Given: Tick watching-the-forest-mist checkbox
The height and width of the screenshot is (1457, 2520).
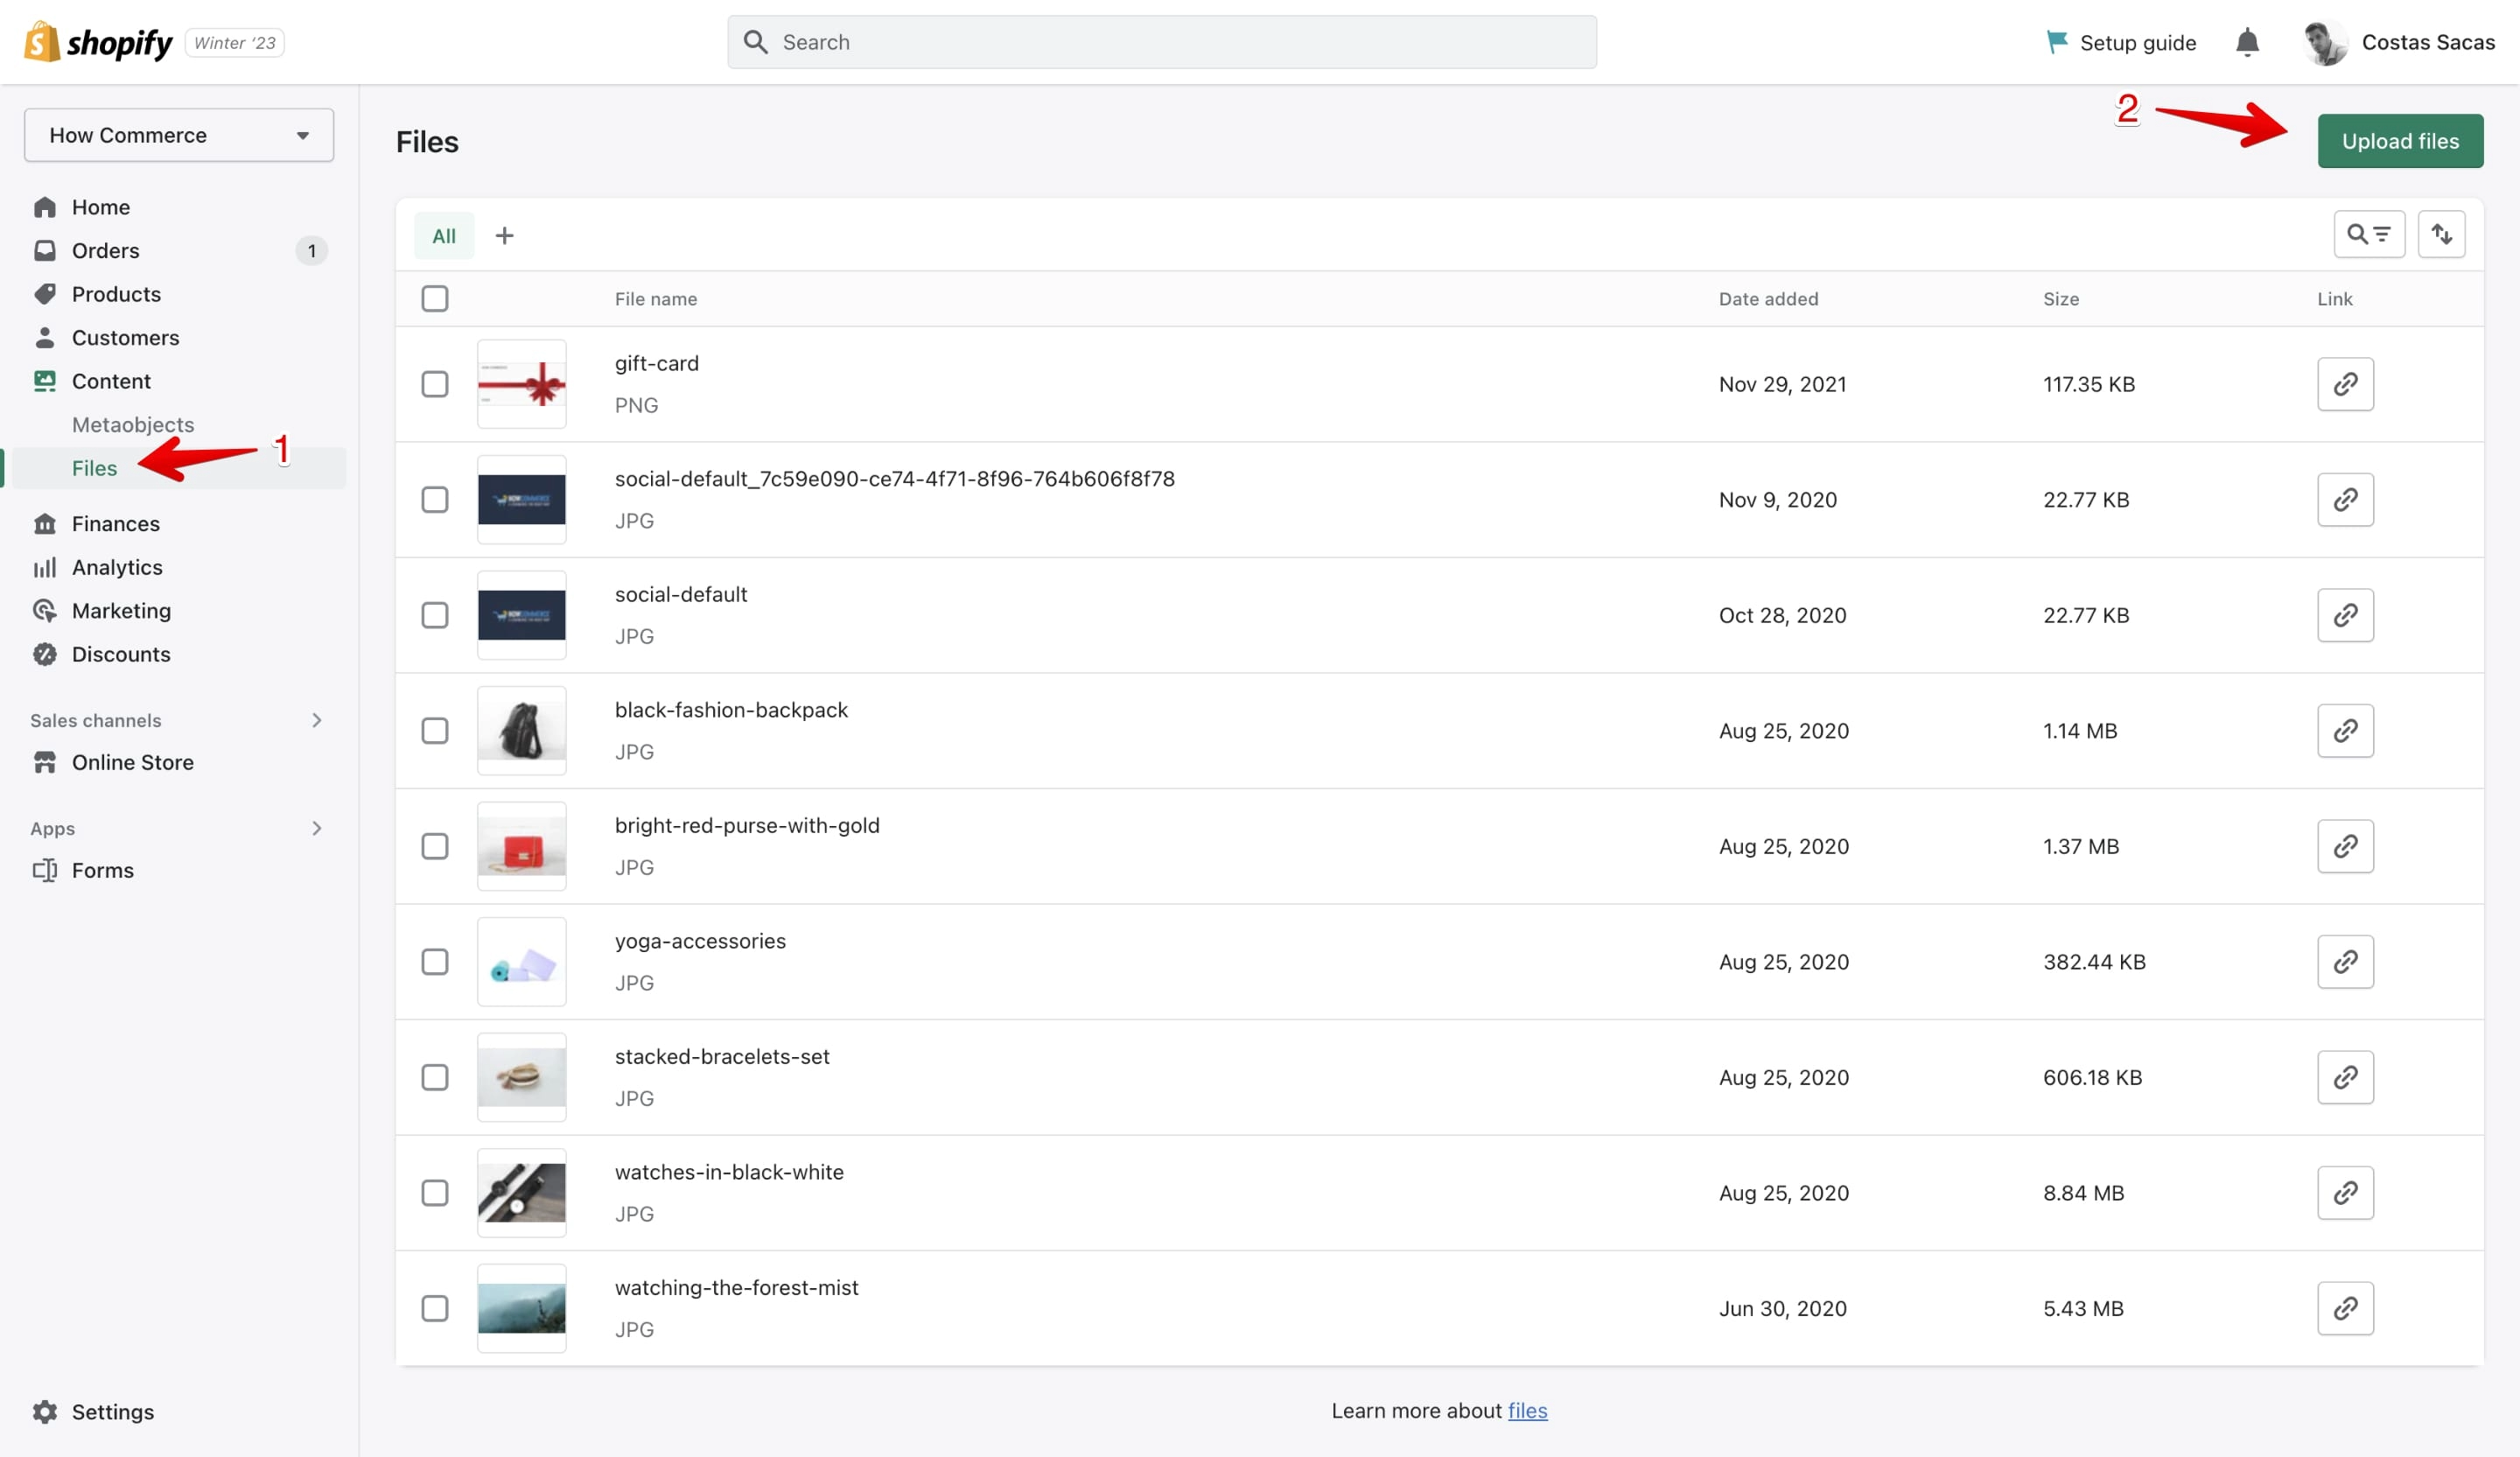Looking at the screenshot, I should click(x=435, y=1308).
